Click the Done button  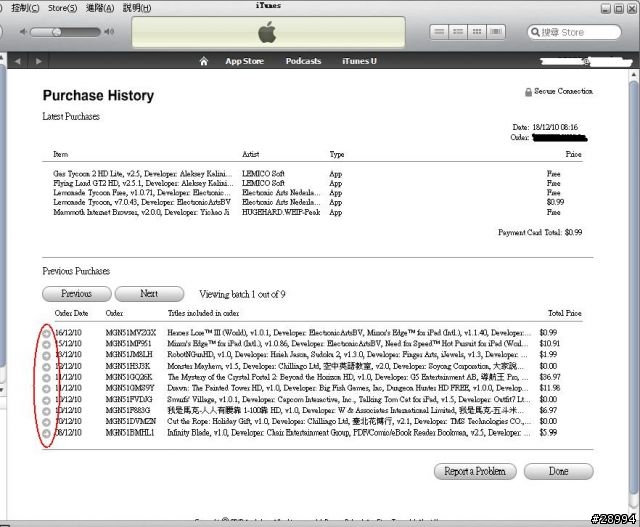tap(559, 471)
